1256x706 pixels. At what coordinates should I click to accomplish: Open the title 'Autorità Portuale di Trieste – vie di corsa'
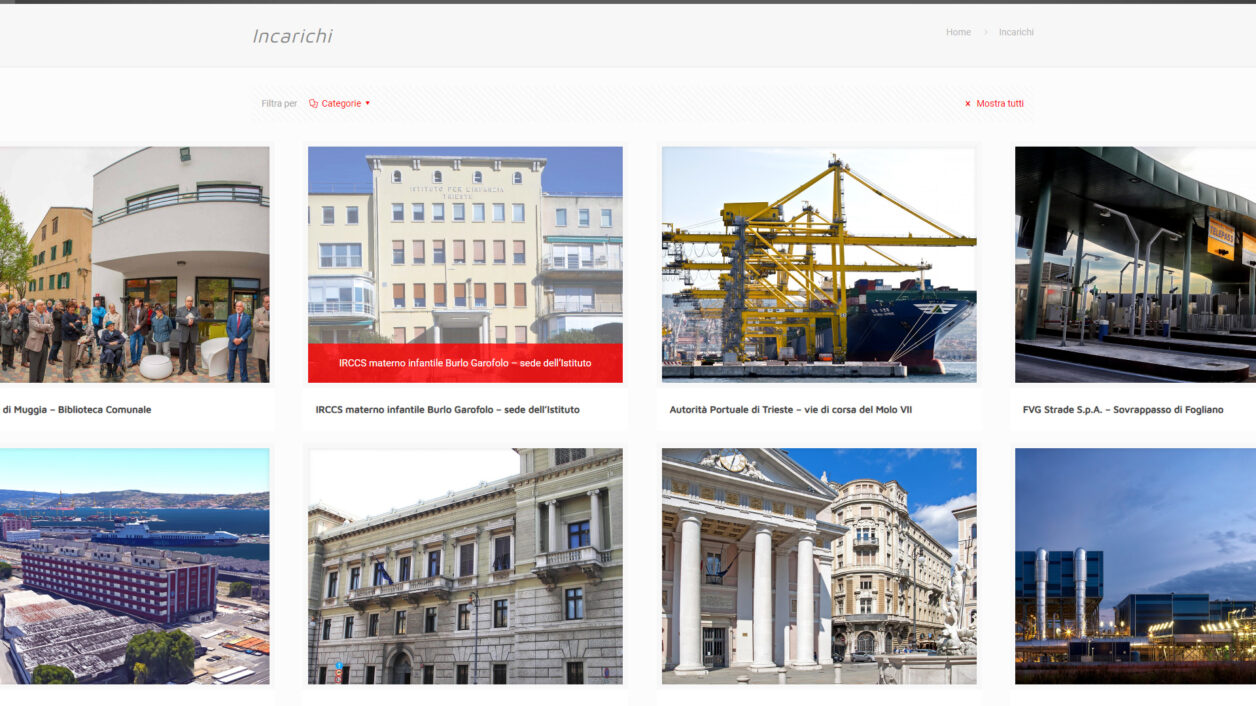(790, 409)
